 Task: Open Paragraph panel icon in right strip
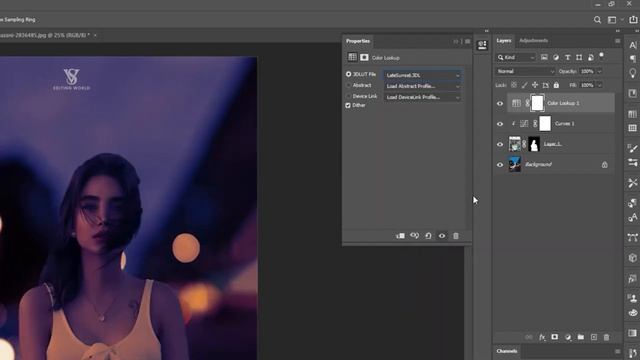coord(633,59)
